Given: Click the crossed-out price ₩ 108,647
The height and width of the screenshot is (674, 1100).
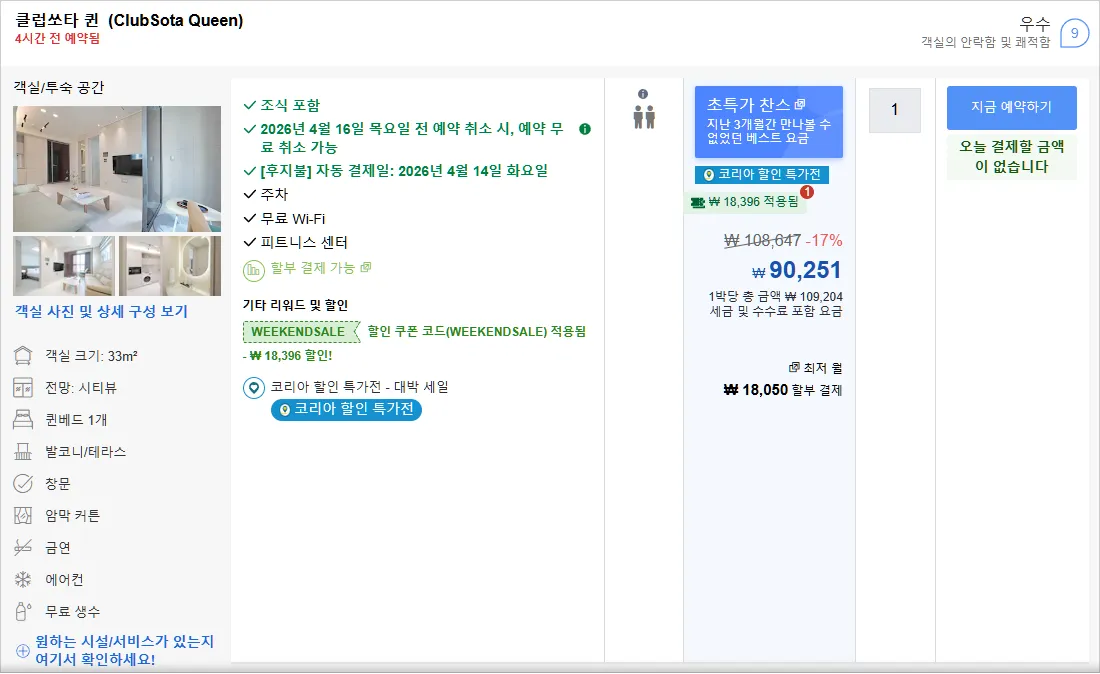Looking at the screenshot, I should [763, 241].
